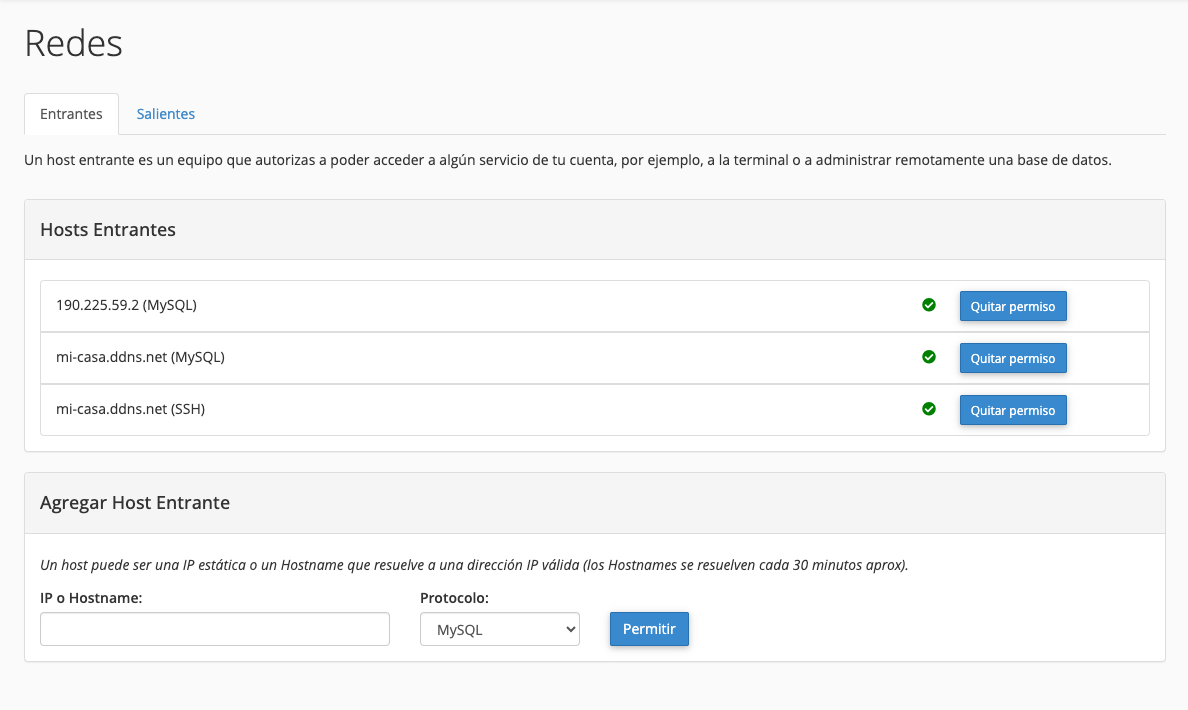Click green check icon for mi-casa.ddns.net (SSH)
Viewport: 1188px width, 710px height.
[929, 409]
